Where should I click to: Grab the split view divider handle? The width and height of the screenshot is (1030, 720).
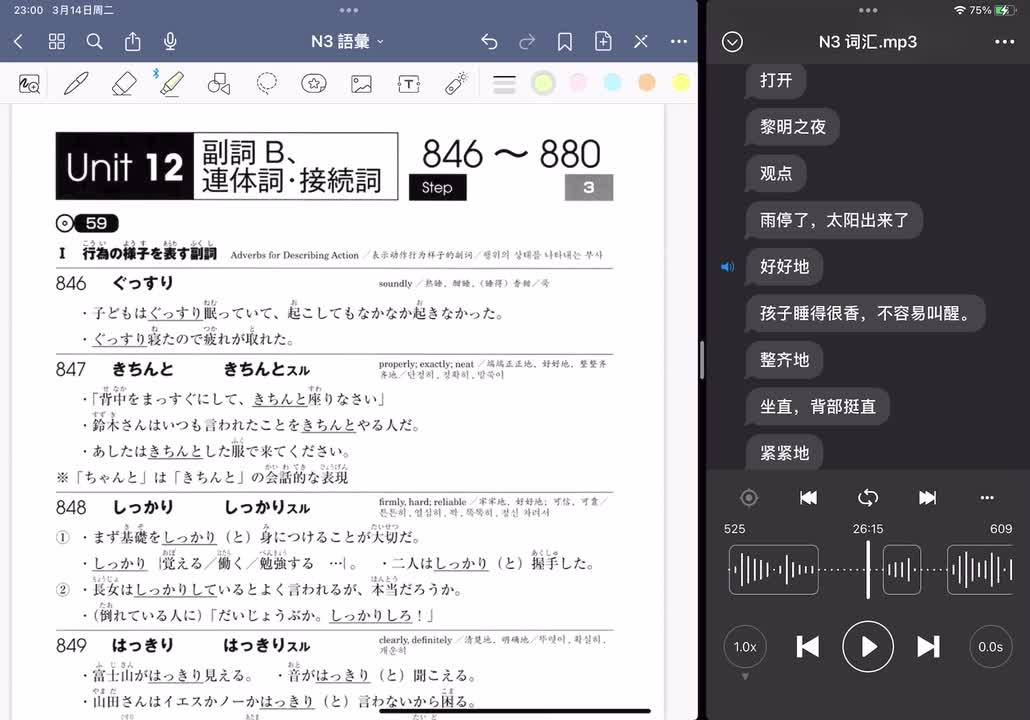point(702,360)
